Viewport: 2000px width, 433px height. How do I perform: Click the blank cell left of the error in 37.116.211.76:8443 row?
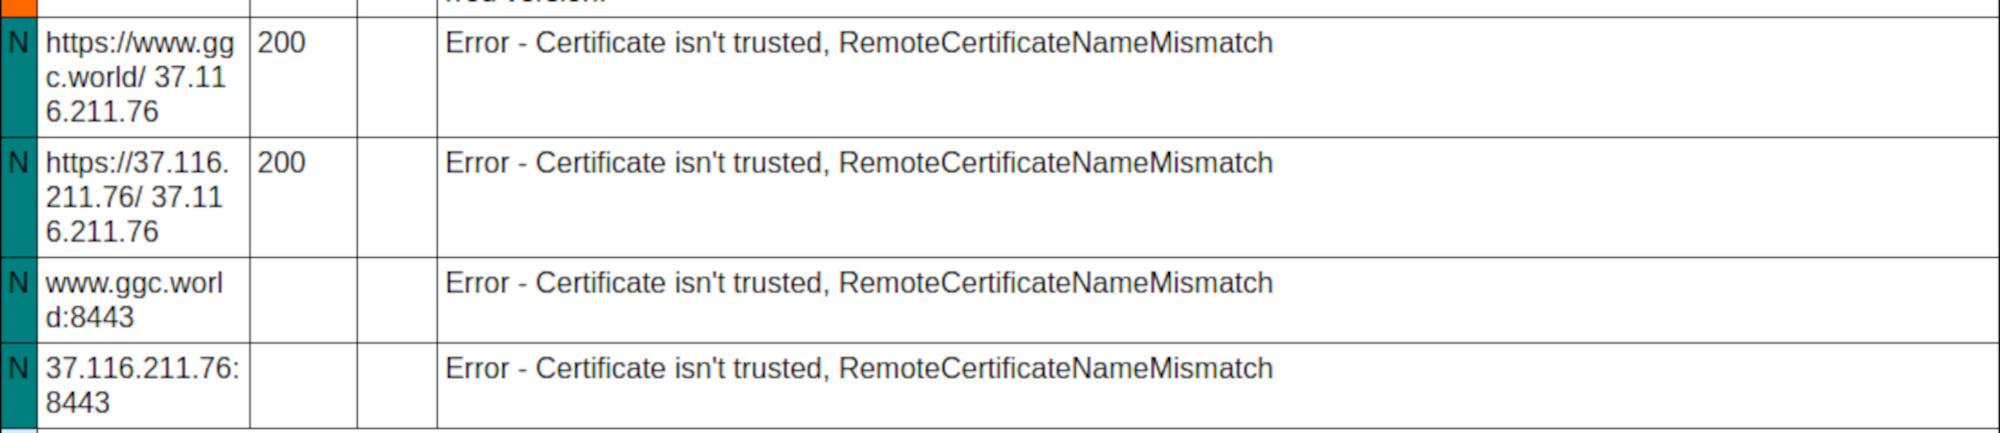tap(397, 386)
